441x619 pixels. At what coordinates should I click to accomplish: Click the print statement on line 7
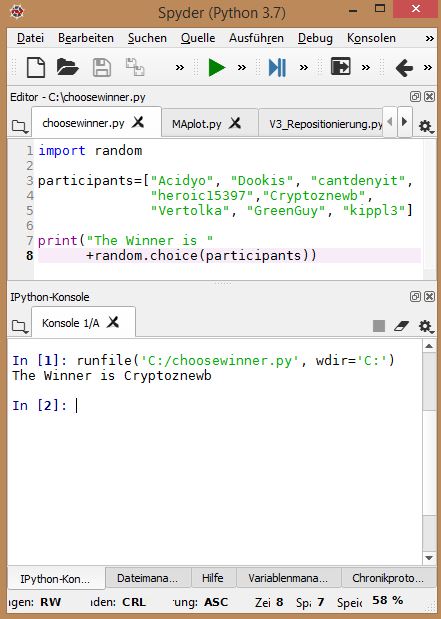coord(126,241)
